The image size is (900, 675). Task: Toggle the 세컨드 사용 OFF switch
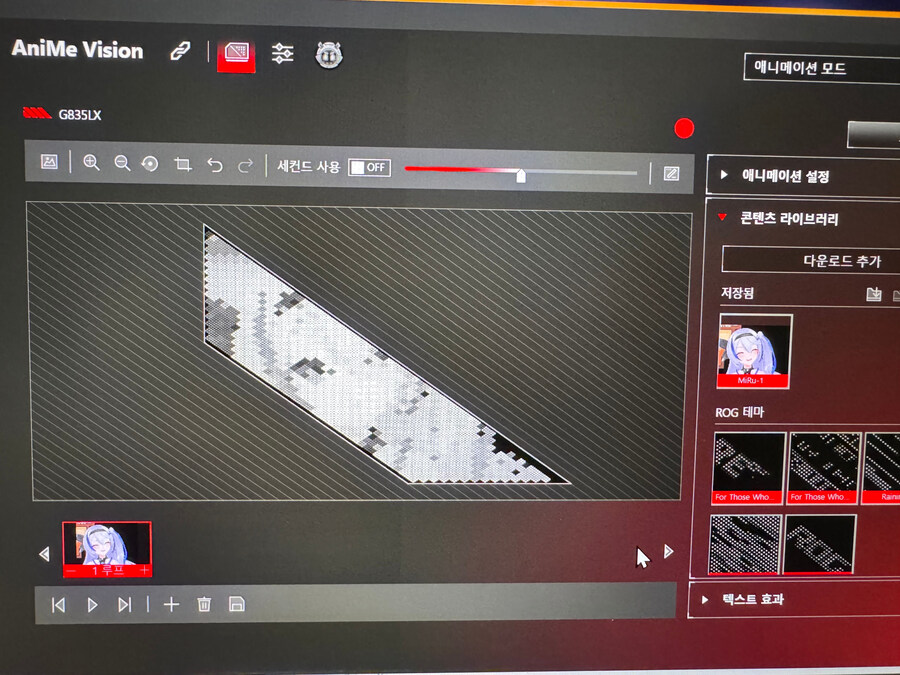point(370,168)
